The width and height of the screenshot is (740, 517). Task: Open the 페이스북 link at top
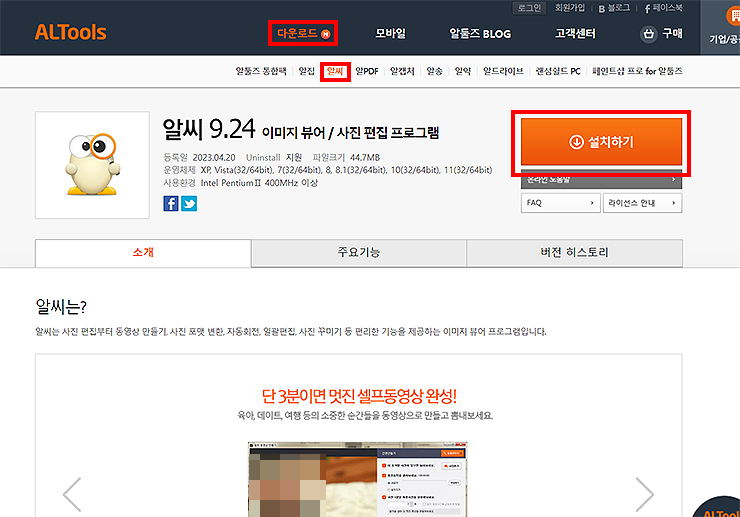(x=664, y=8)
